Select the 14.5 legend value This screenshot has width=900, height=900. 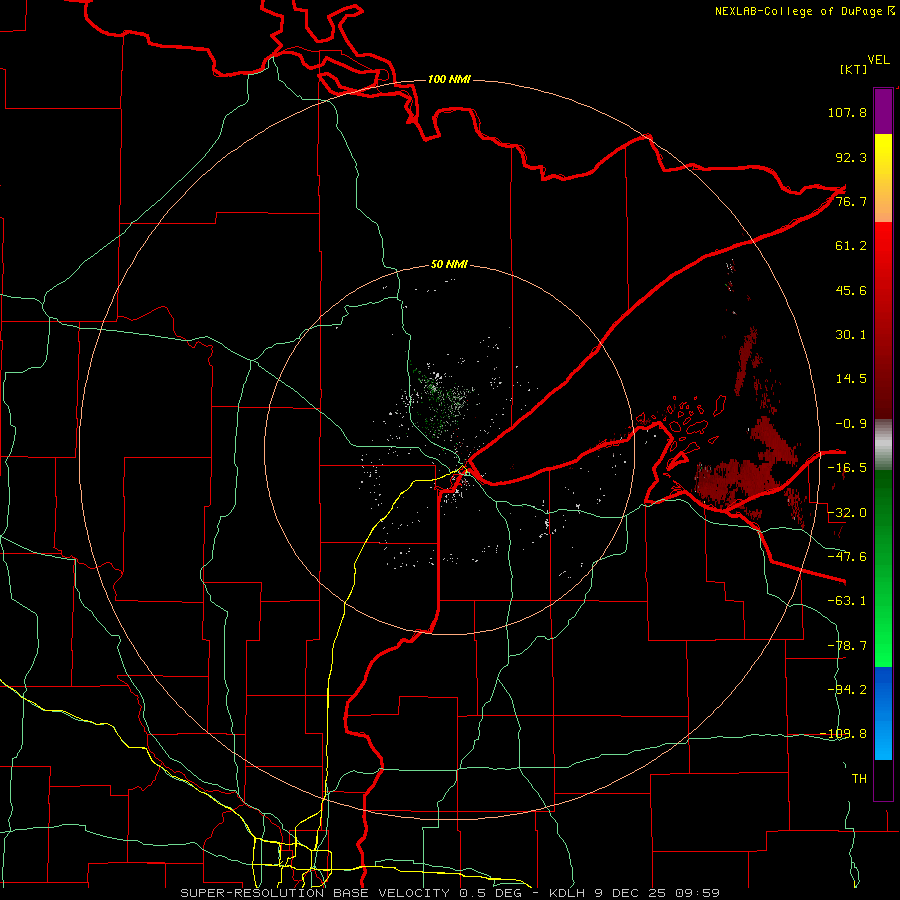pos(851,379)
